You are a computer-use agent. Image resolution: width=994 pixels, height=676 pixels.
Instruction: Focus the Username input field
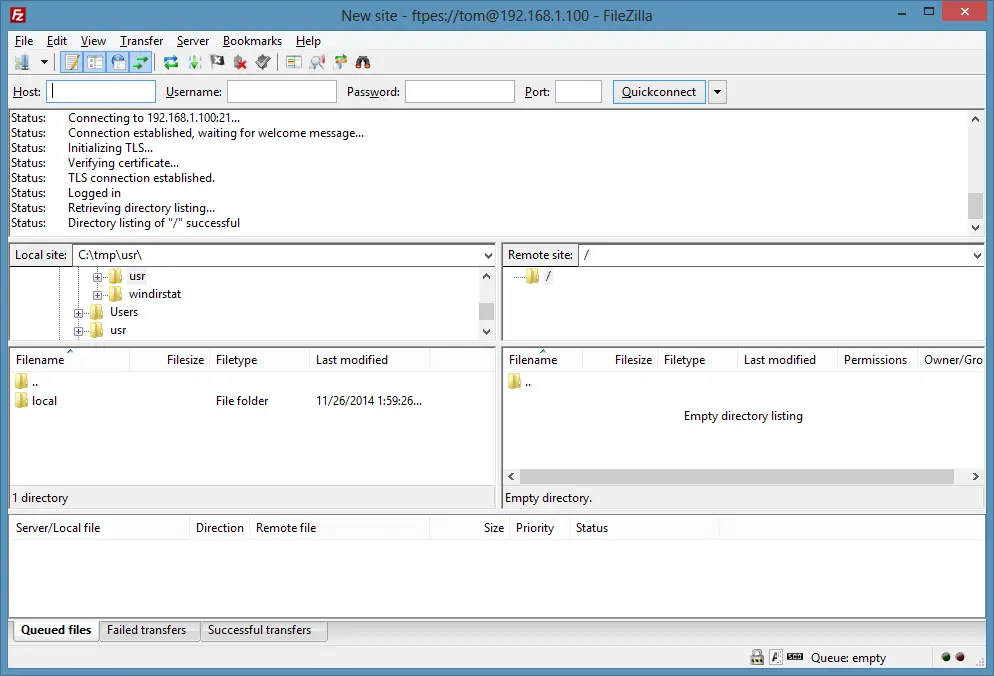click(x=281, y=92)
